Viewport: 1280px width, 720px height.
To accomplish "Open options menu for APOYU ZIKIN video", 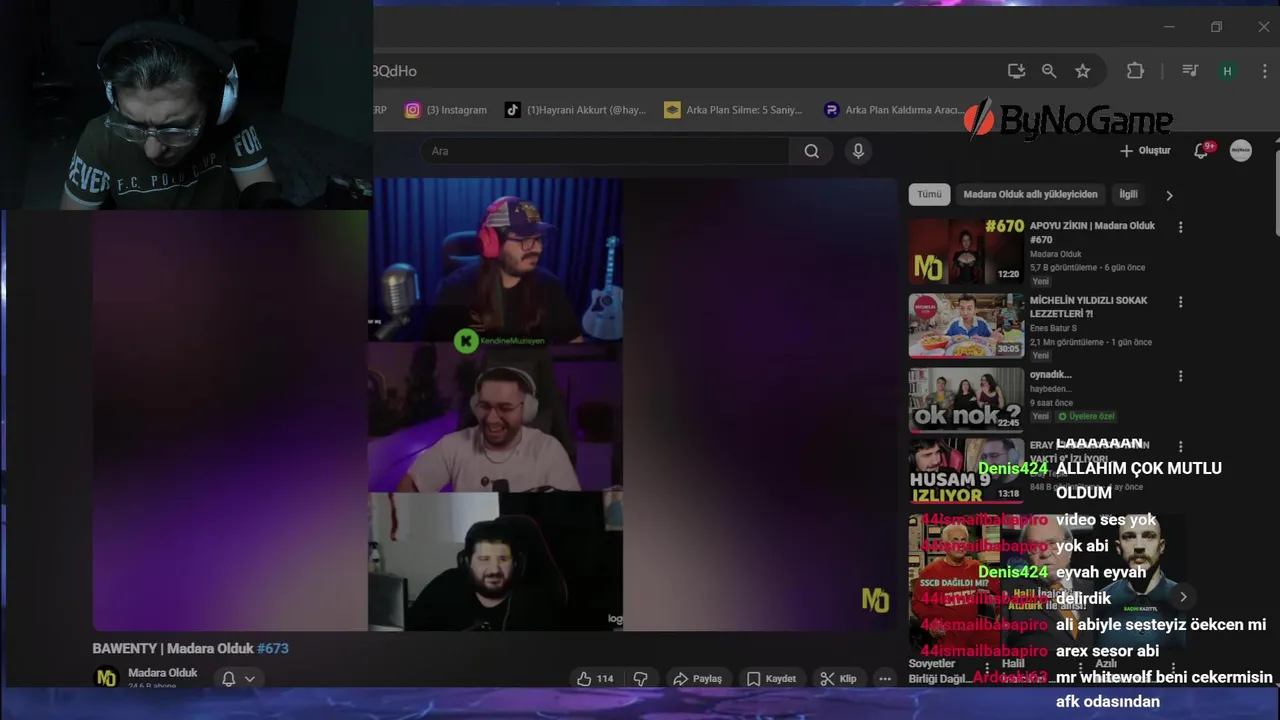I will click(x=1180, y=227).
